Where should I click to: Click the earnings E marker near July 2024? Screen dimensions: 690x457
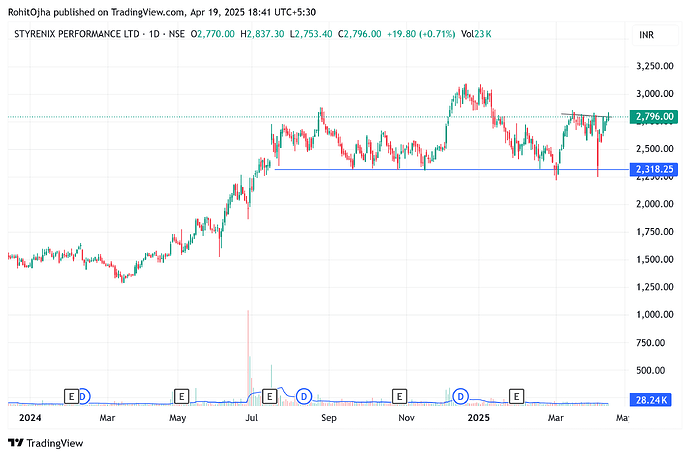(x=269, y=397)
